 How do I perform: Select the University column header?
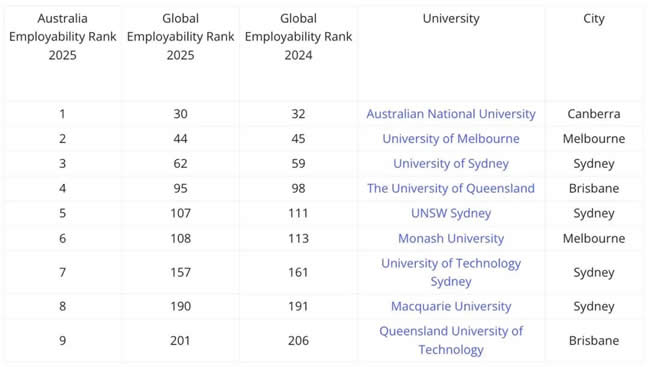(451, 18)
